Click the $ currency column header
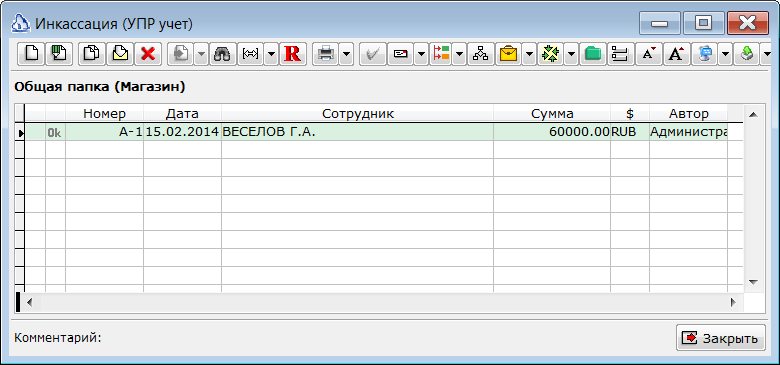The image size is (780, 365). pos(630,113)
